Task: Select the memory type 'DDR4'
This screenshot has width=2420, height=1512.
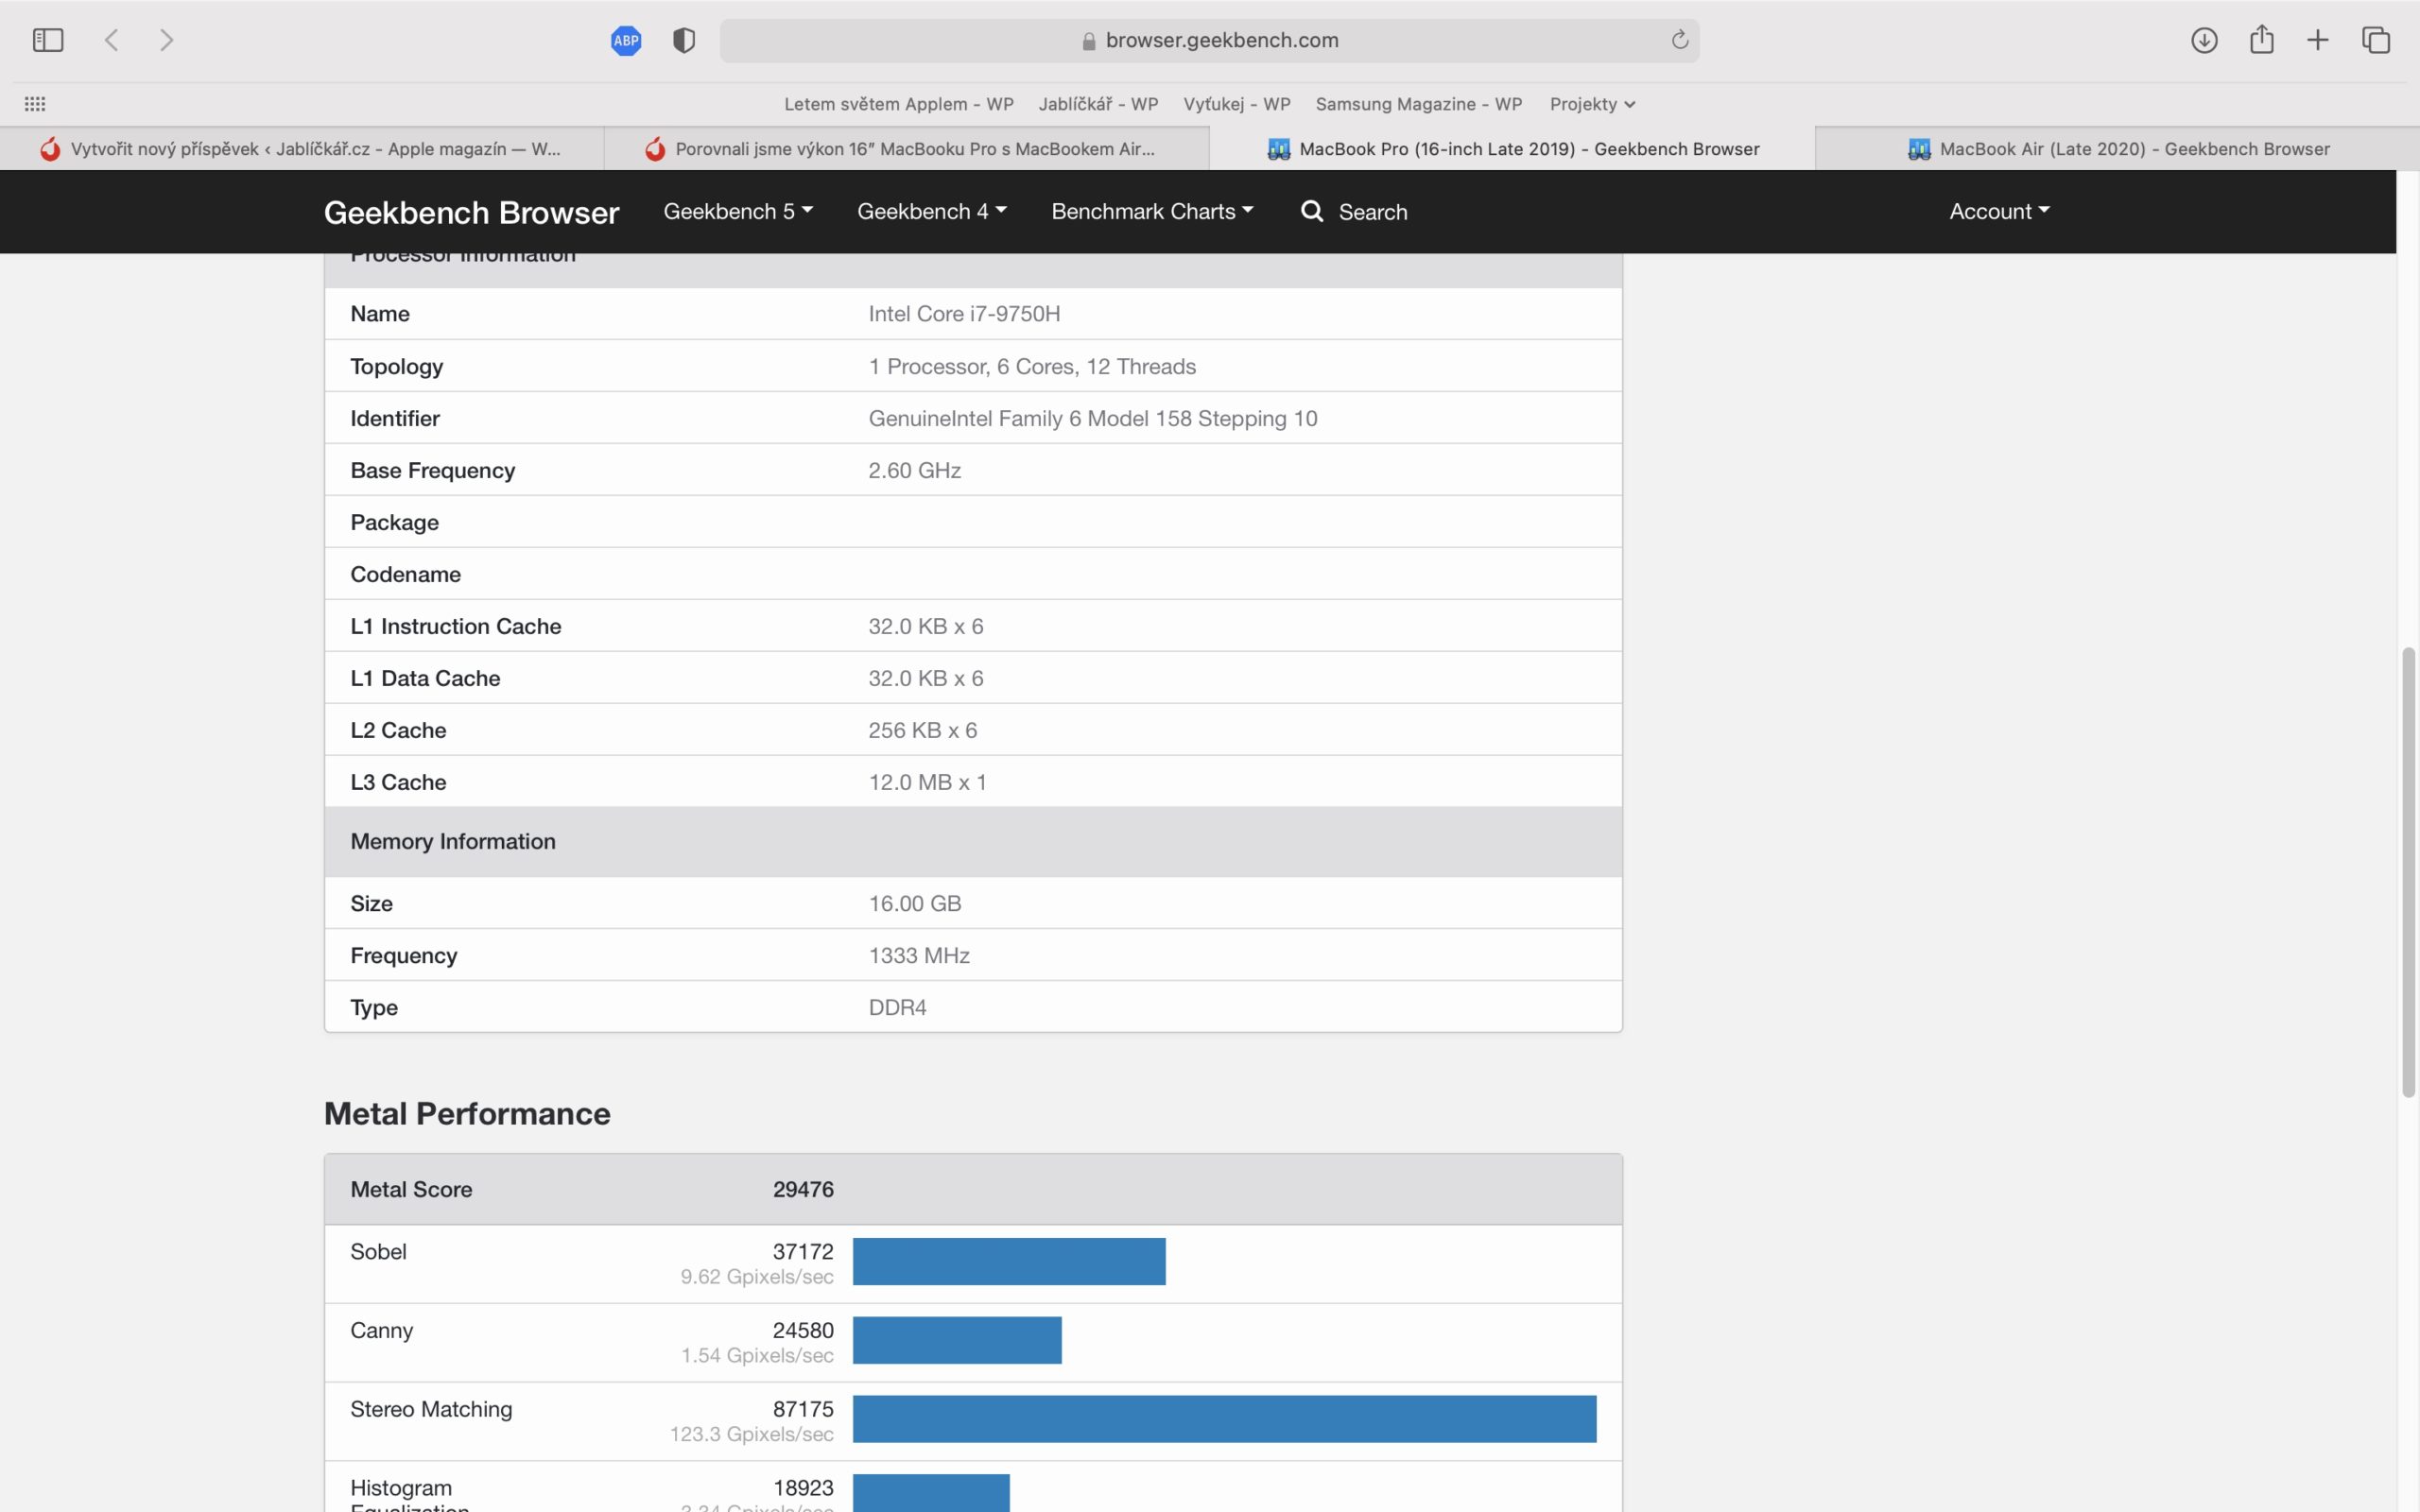Action: (897, 1008)
